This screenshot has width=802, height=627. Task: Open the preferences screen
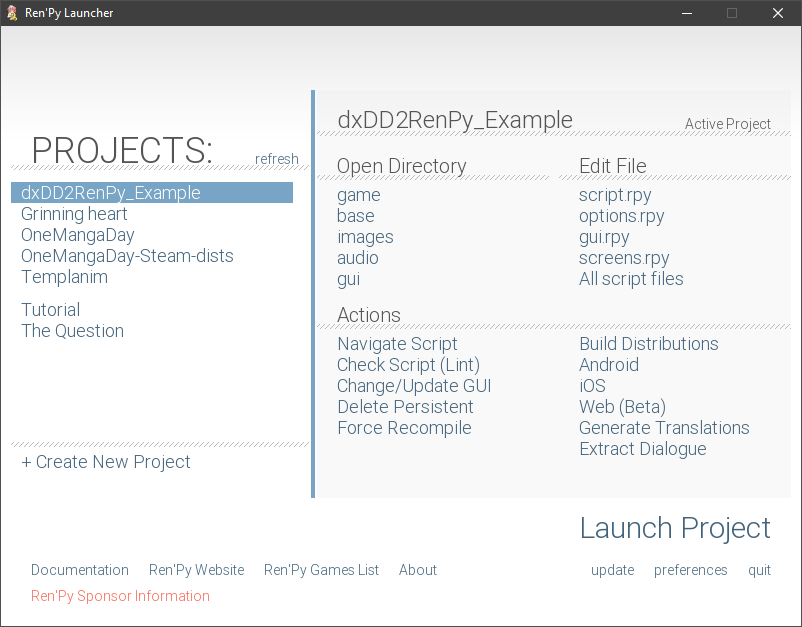click(x=690, y=570)
